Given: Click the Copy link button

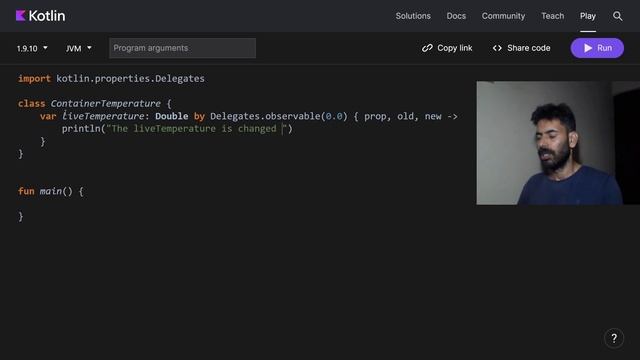Looking at the screenshot, I should click(447, 48).
